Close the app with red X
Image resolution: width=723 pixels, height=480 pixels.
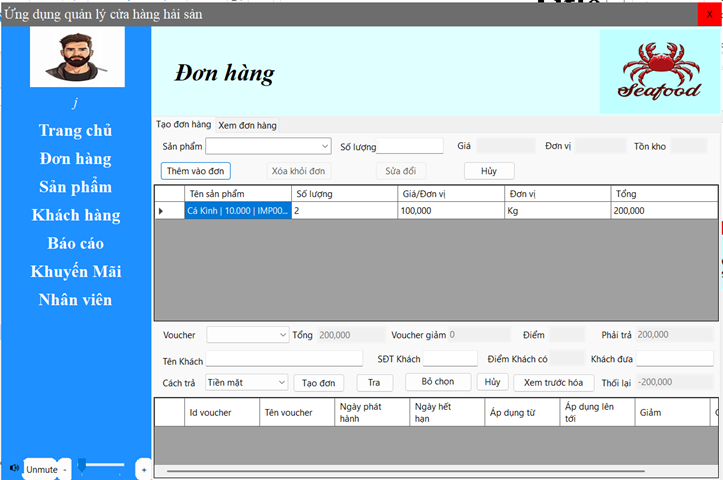(710, 14)
